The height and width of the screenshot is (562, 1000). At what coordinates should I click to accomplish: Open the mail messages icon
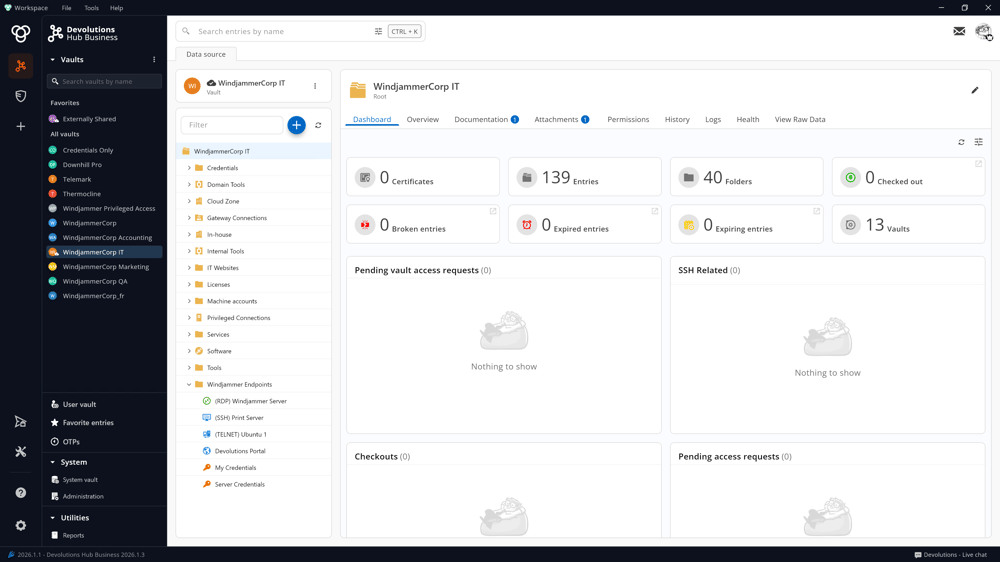(x=959, y=31)
